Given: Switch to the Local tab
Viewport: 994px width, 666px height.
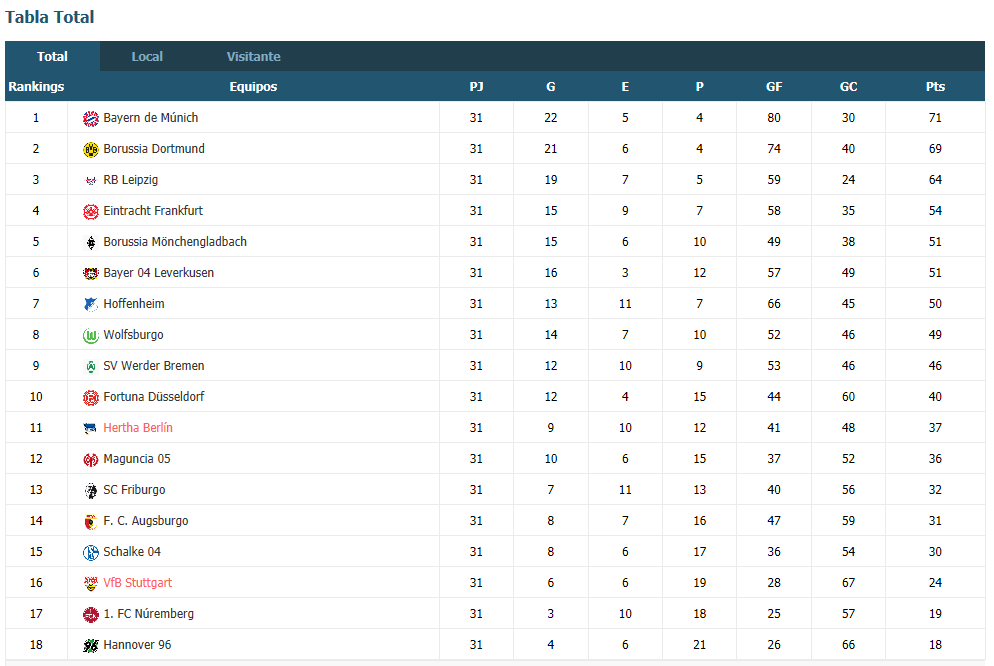Looking at the screenshot, I should tap(147, 56).
